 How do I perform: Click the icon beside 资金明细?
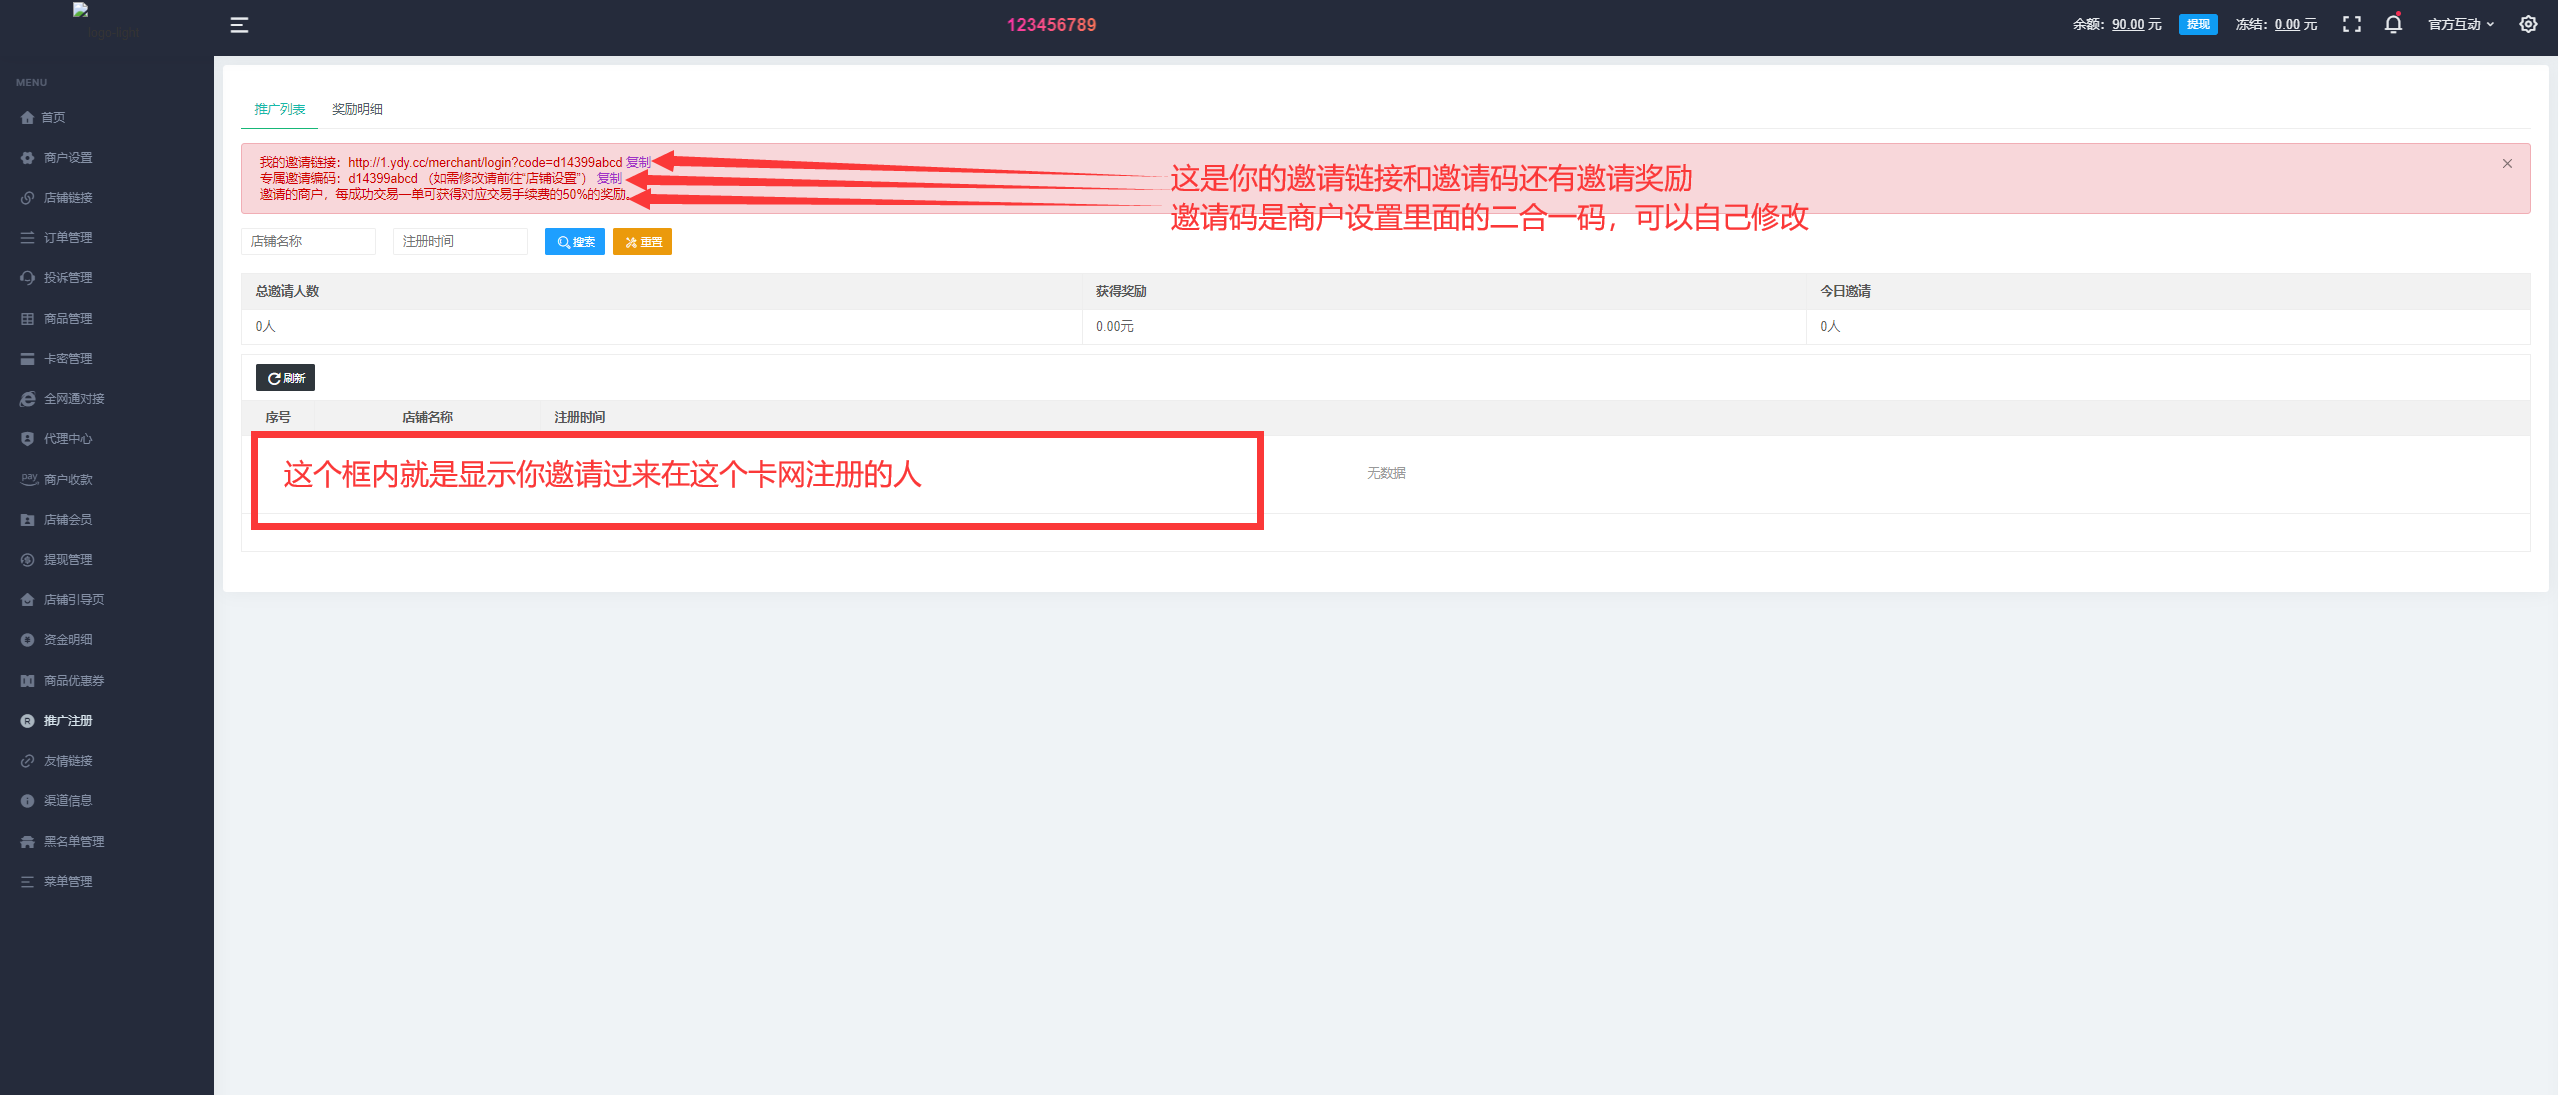(27, 640)
